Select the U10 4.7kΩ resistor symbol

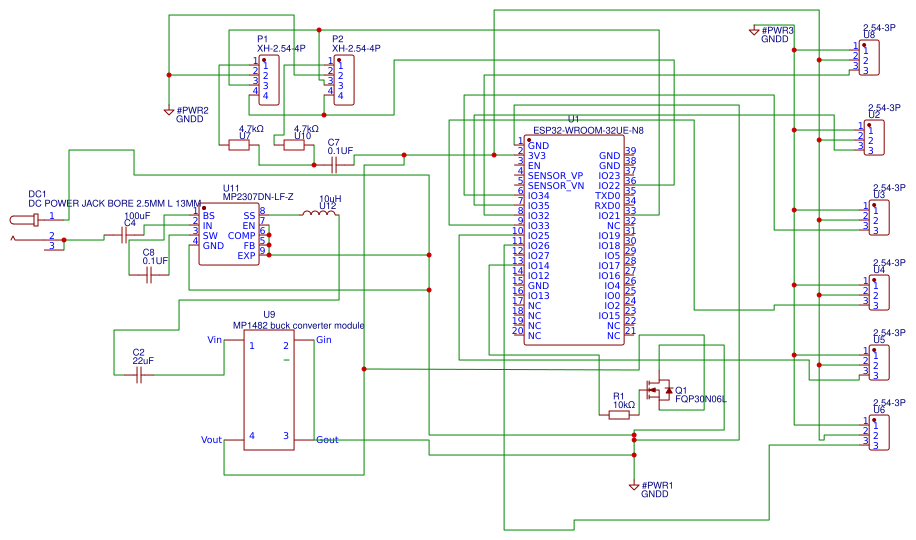click(x=293, y=145)
